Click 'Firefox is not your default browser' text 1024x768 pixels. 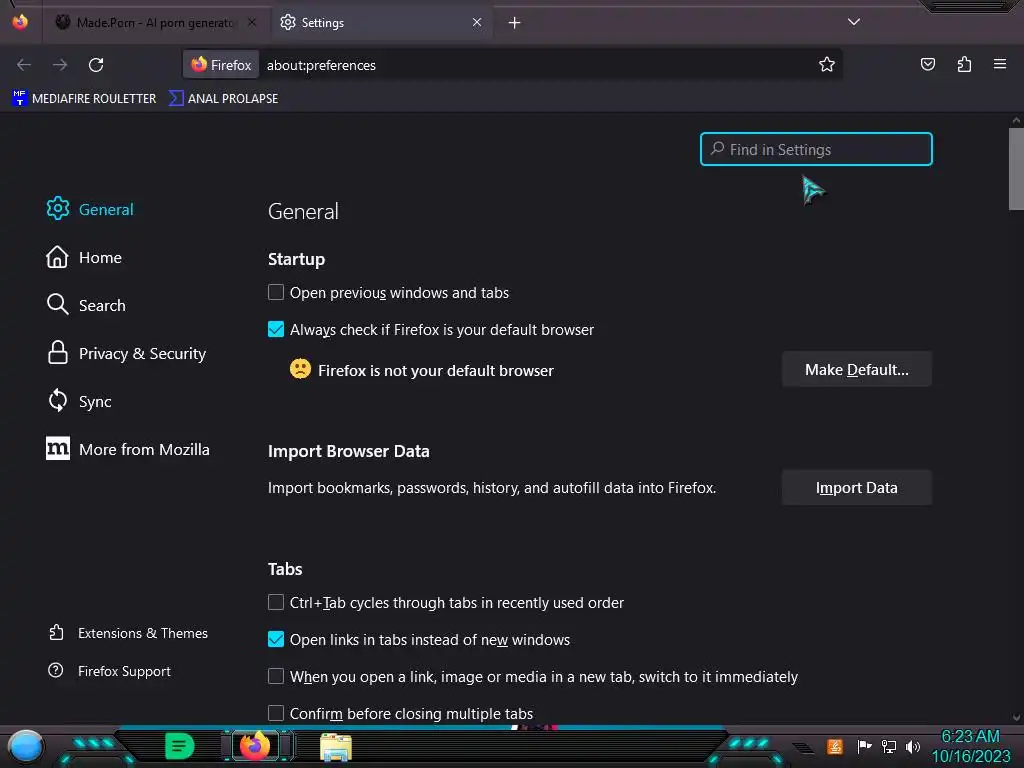(x=436, y=370)
